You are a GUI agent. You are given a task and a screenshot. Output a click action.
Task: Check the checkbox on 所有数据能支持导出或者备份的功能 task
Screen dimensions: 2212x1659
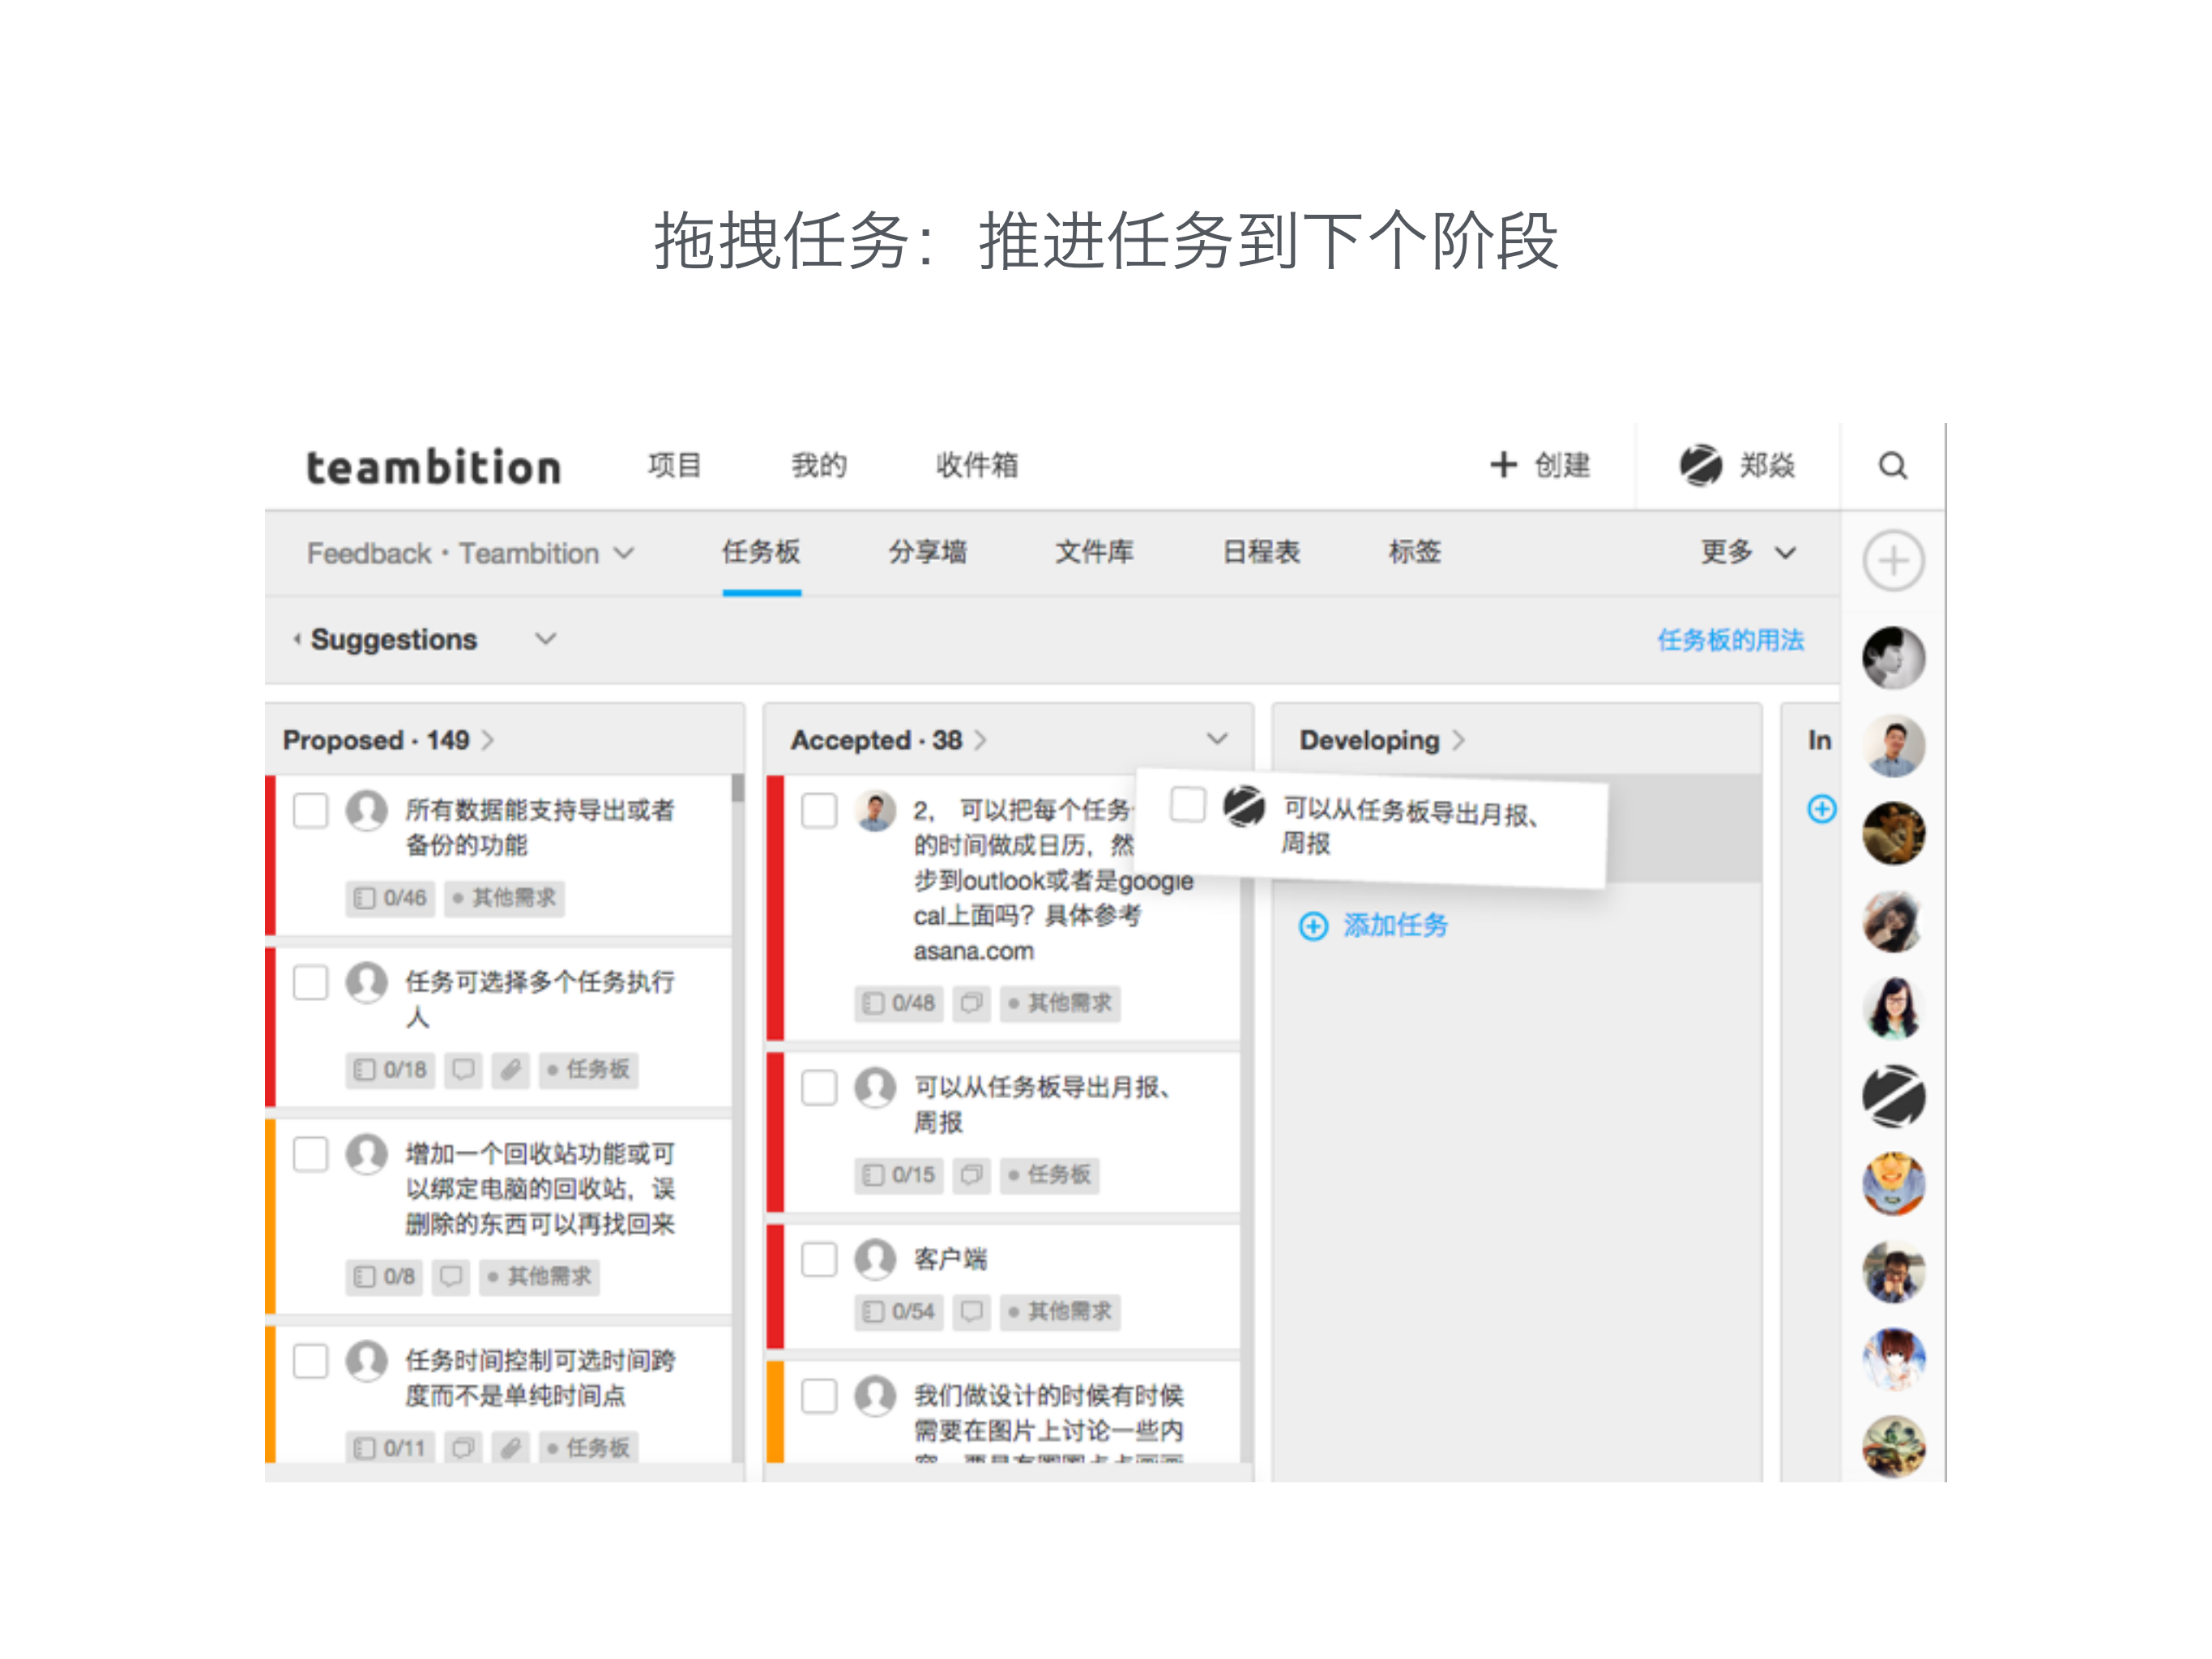(310, 811)
